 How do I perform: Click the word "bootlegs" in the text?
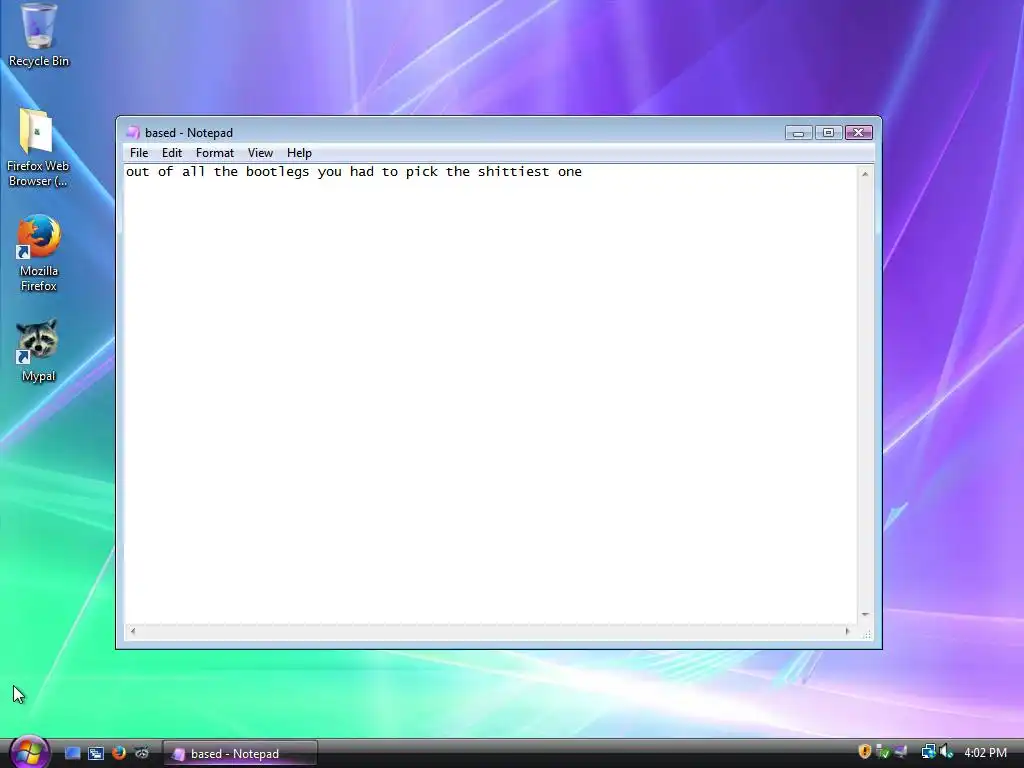(278, 172)
